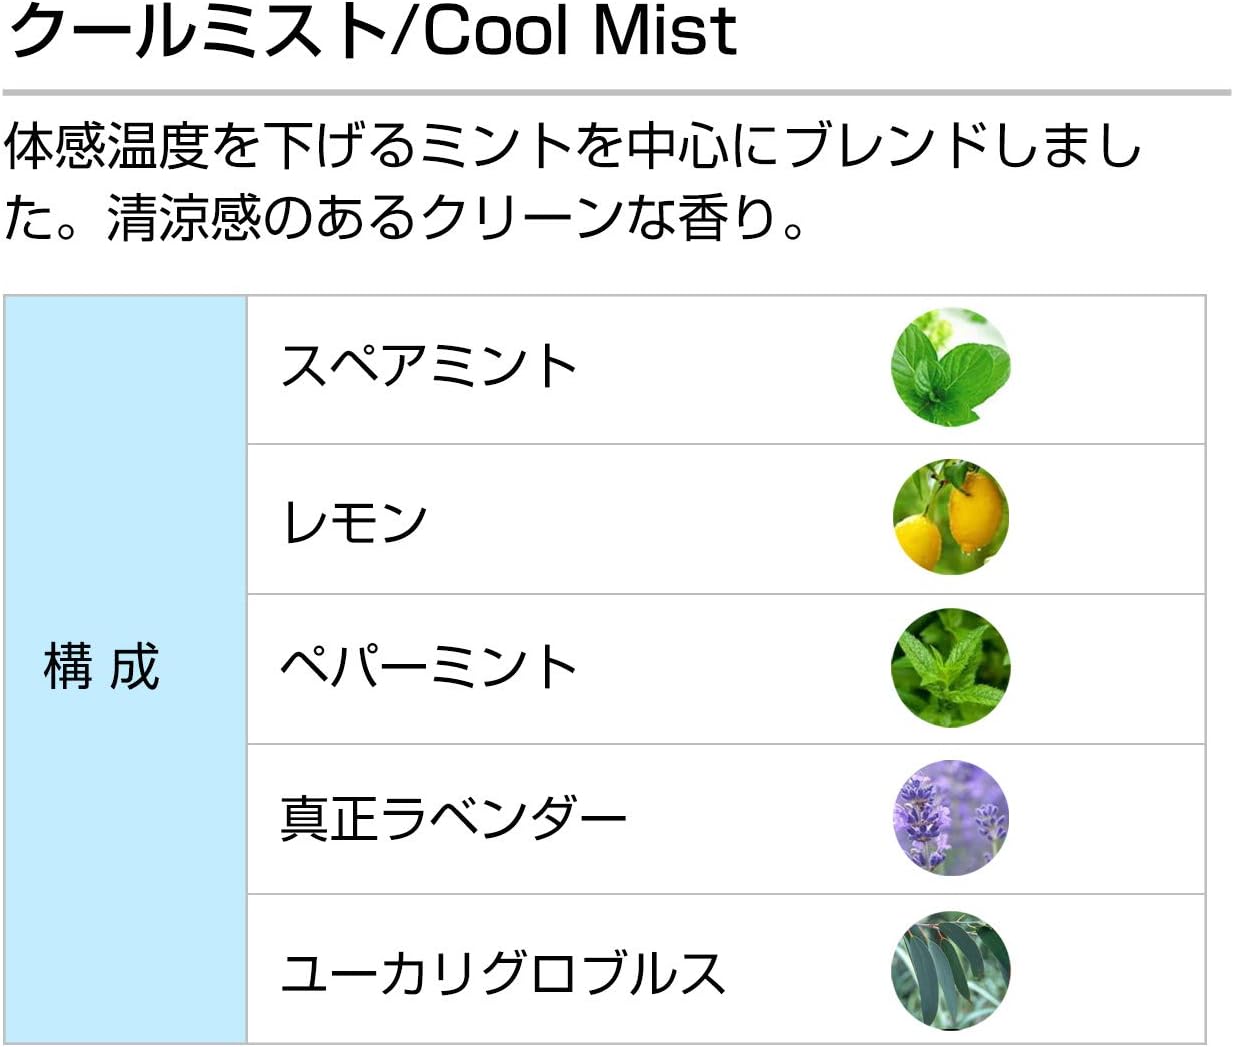Click the lemon fruit circular image

950,517
